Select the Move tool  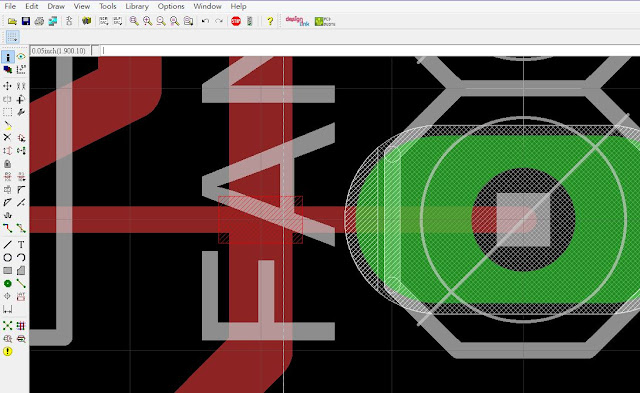[7, 86]
